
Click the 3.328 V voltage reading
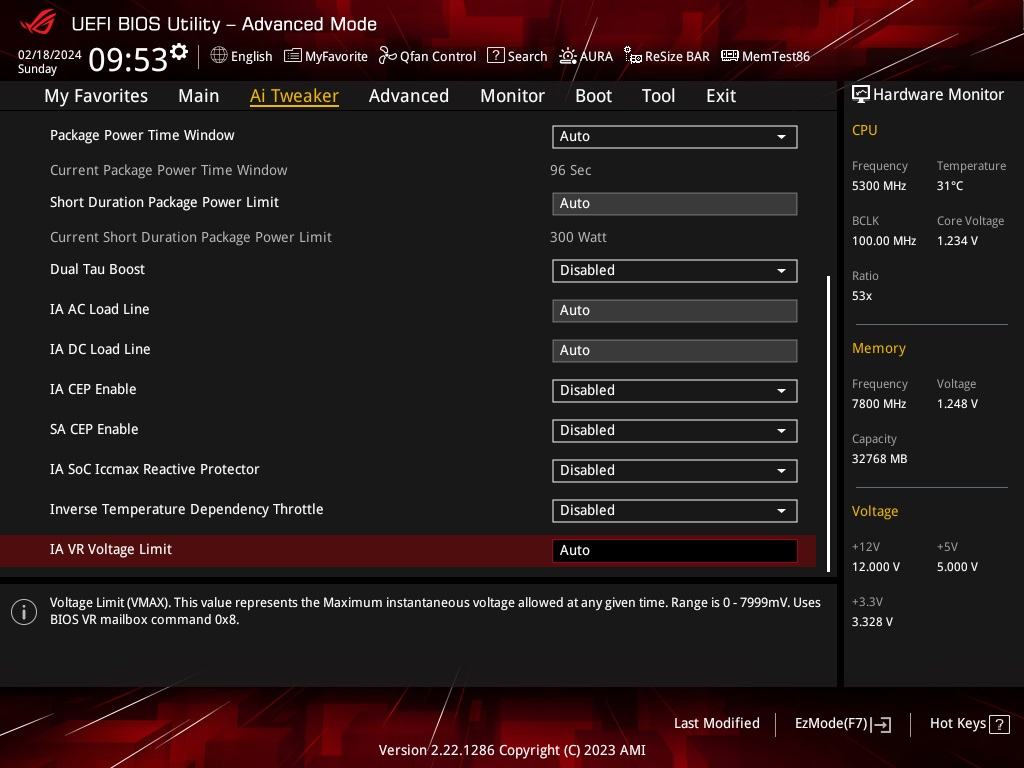click(x=872, y=622)
